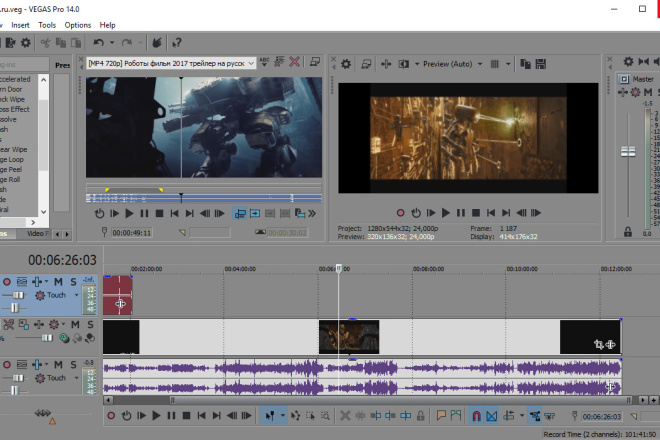
Task: Copy snapshot to clipboard in Preview window
Action: (525, 64)
